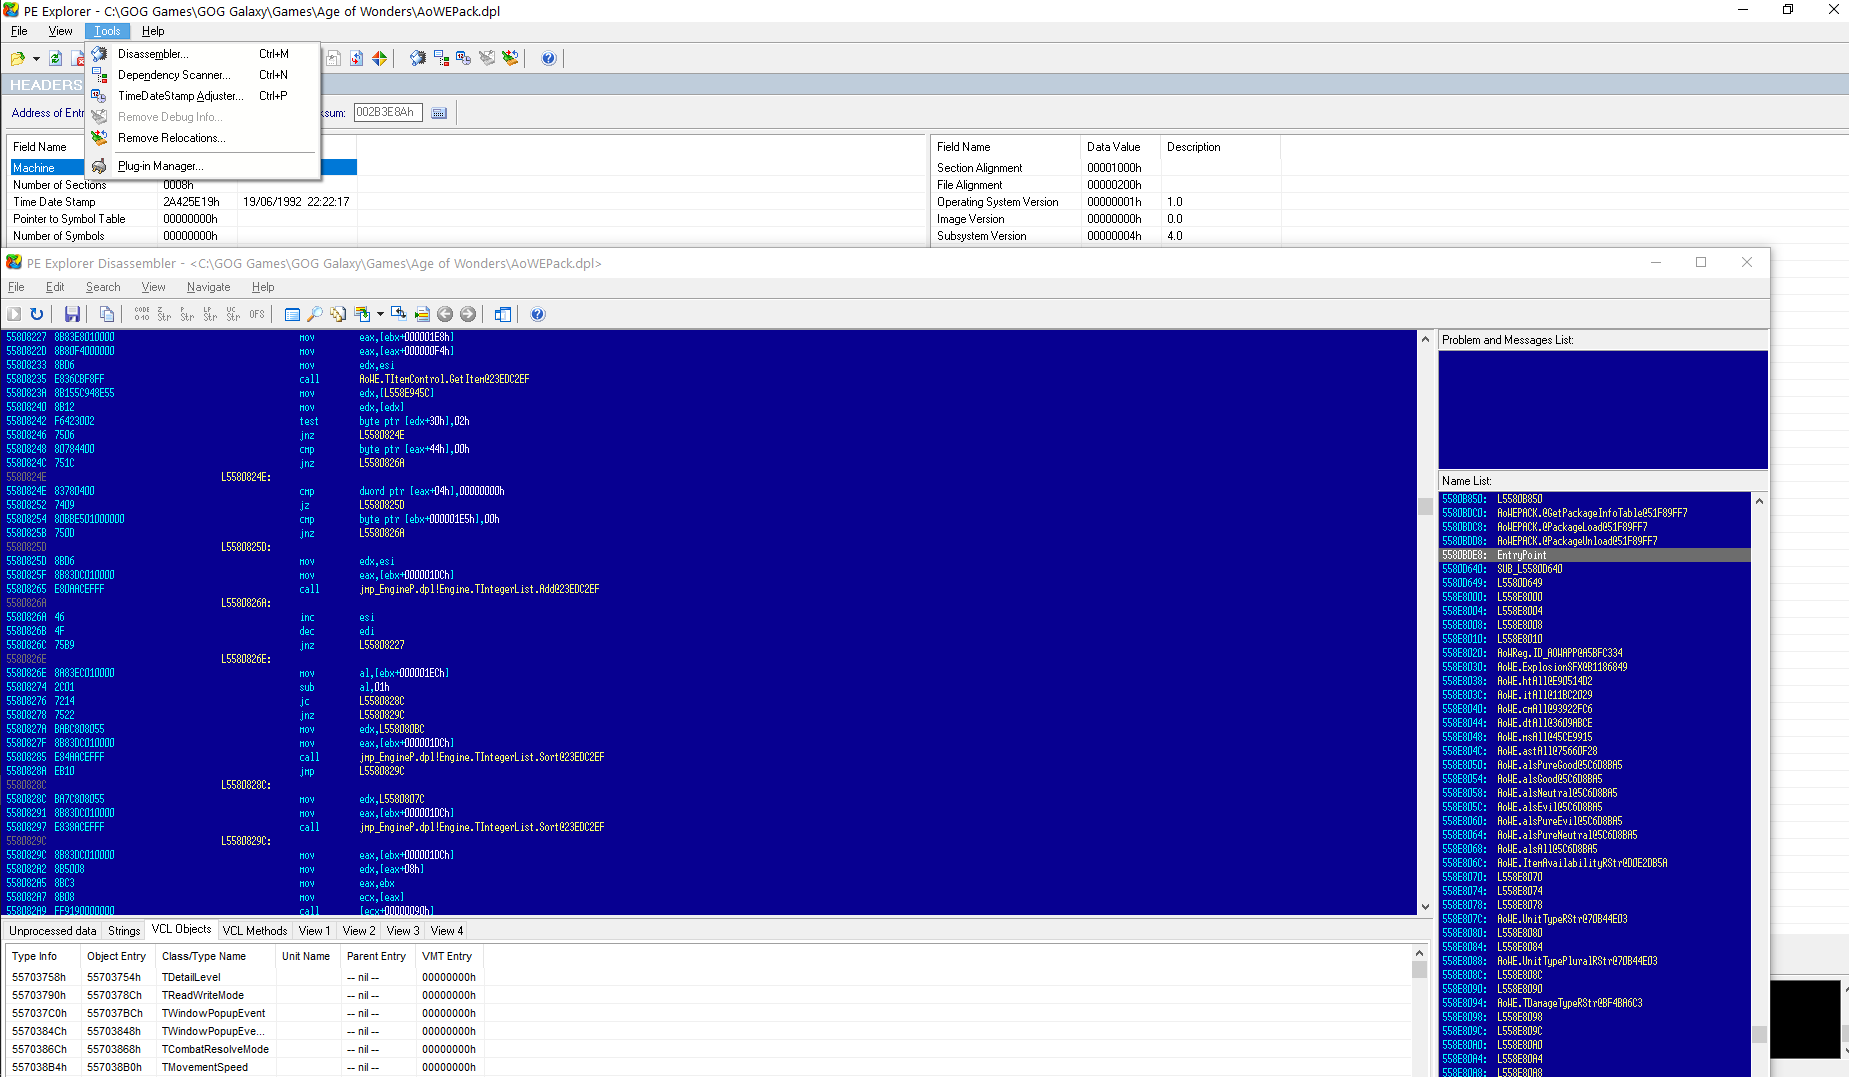Click the Navigate Forward arrow icon
The image size is (1849, 1077).
click(468, 314)
